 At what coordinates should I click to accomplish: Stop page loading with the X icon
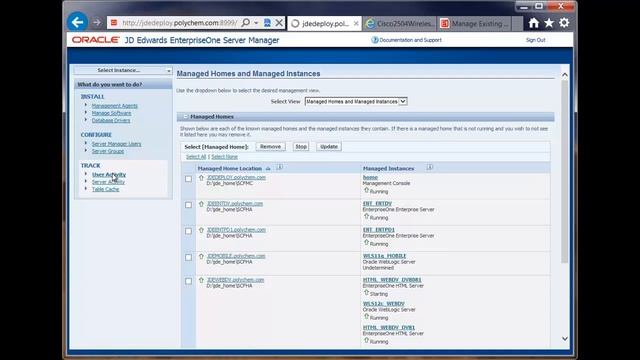[279, 23]
